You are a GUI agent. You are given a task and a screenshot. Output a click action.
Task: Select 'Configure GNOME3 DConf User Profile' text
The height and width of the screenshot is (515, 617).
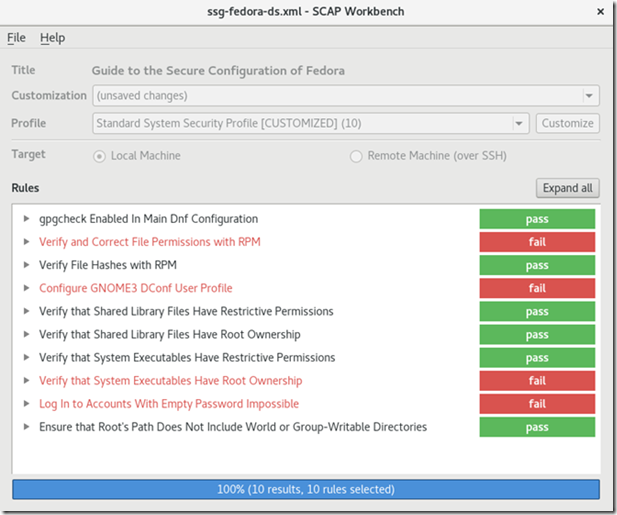pos(135,288)
